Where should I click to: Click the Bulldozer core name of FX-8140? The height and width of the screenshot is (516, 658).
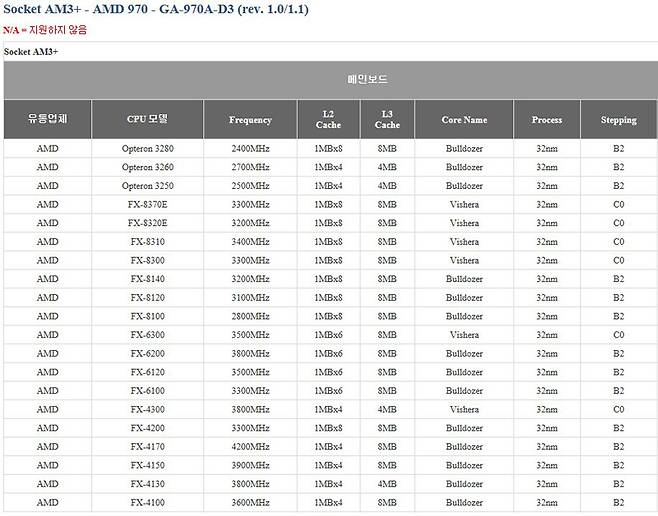point(464,279)
